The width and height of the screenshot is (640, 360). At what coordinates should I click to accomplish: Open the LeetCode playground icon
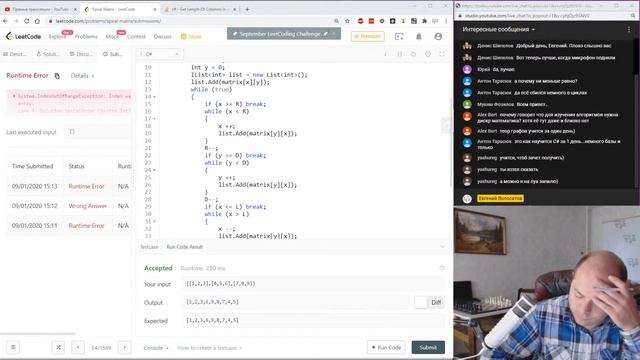[399, 36]
